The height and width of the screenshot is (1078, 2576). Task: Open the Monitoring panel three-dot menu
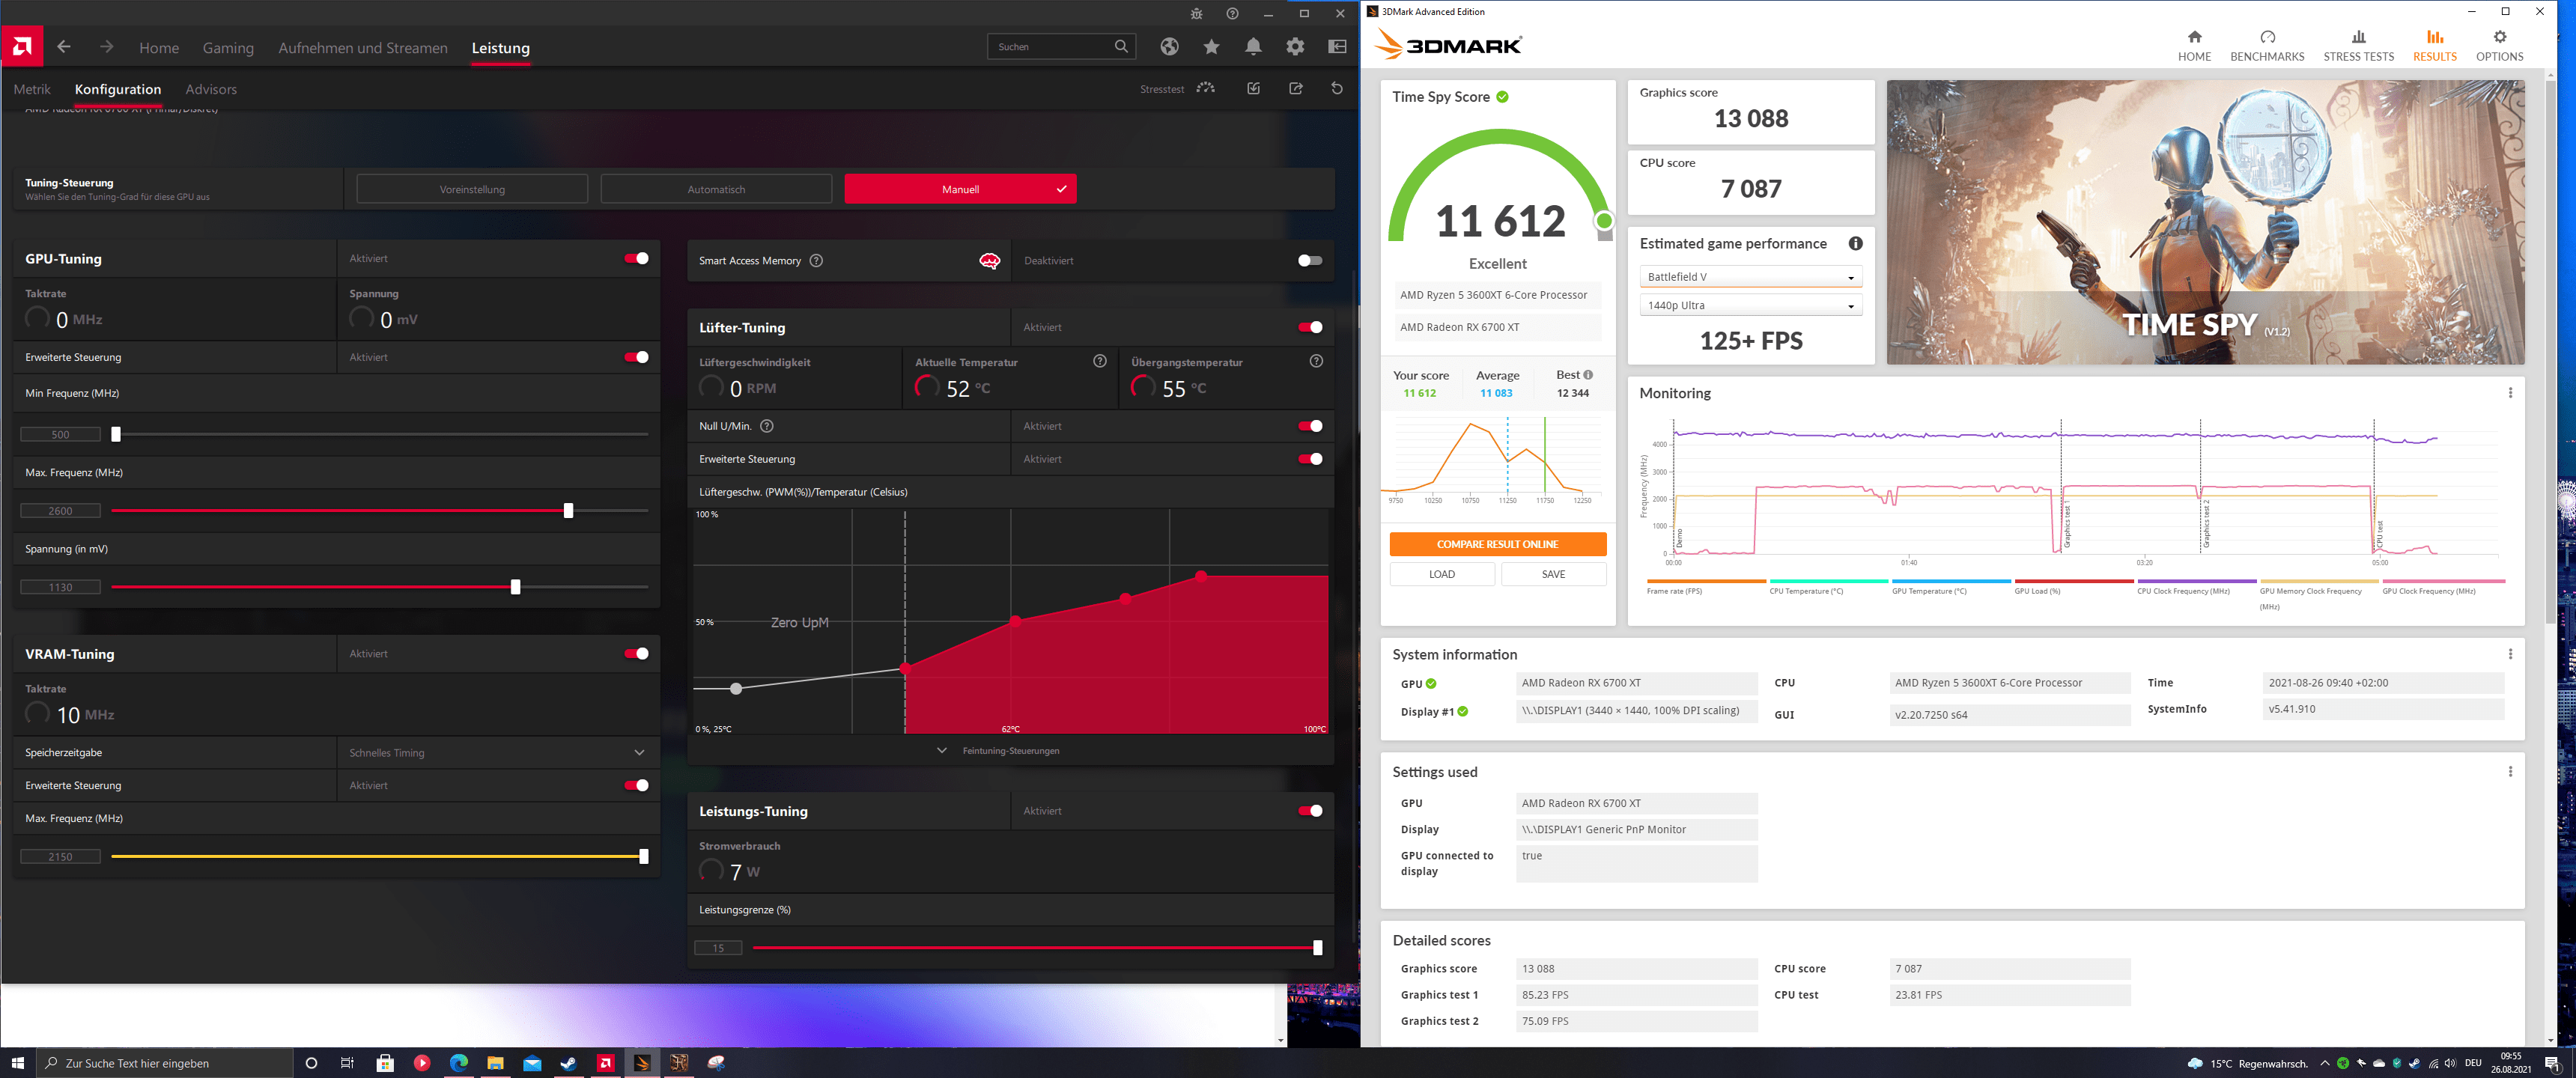coord(2510,393)
